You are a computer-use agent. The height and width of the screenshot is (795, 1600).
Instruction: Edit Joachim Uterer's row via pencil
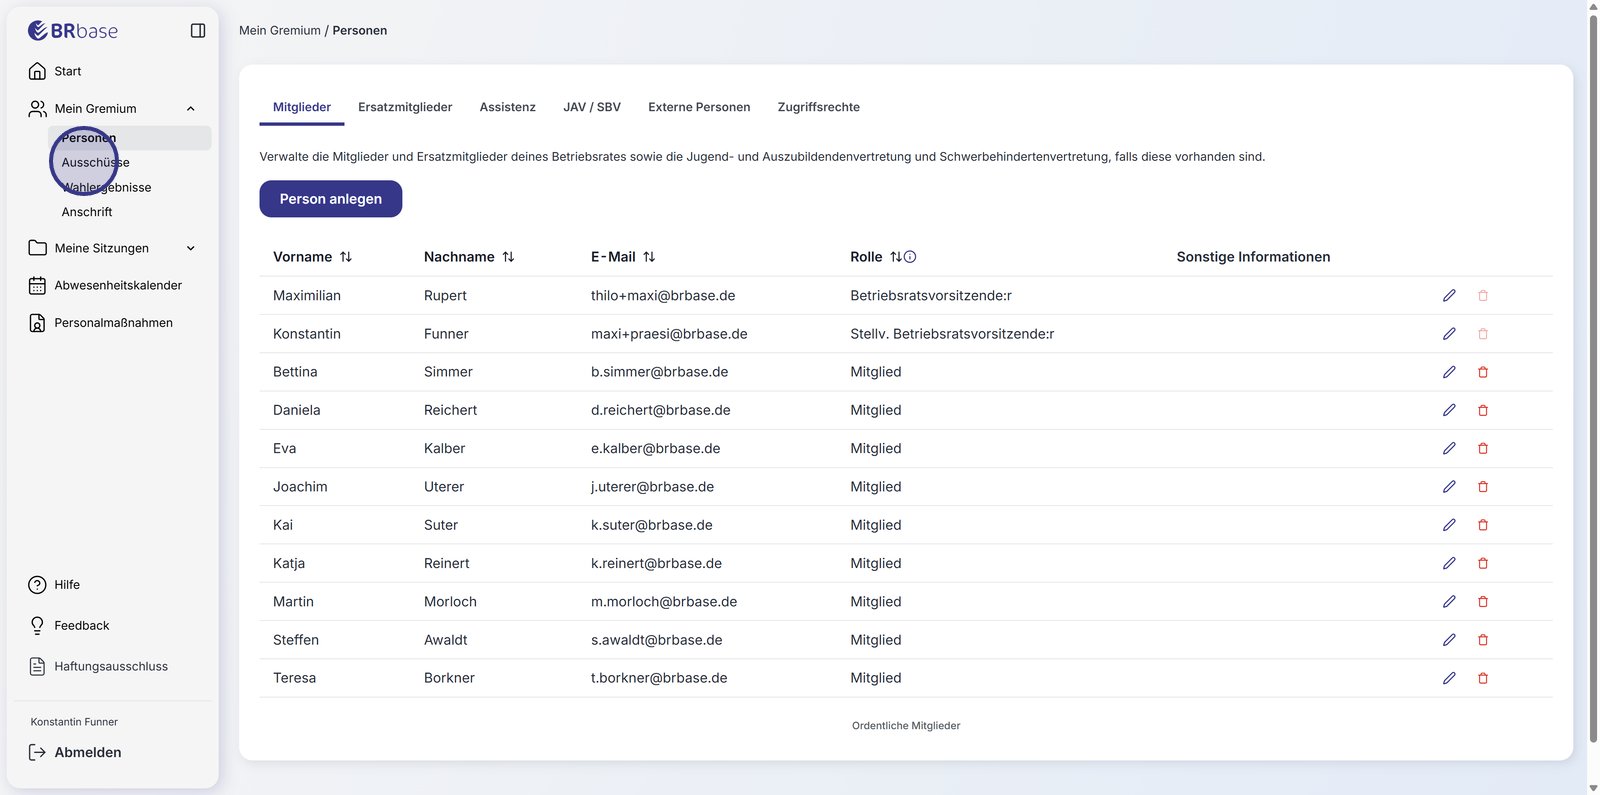click(x=1449, y=487)
